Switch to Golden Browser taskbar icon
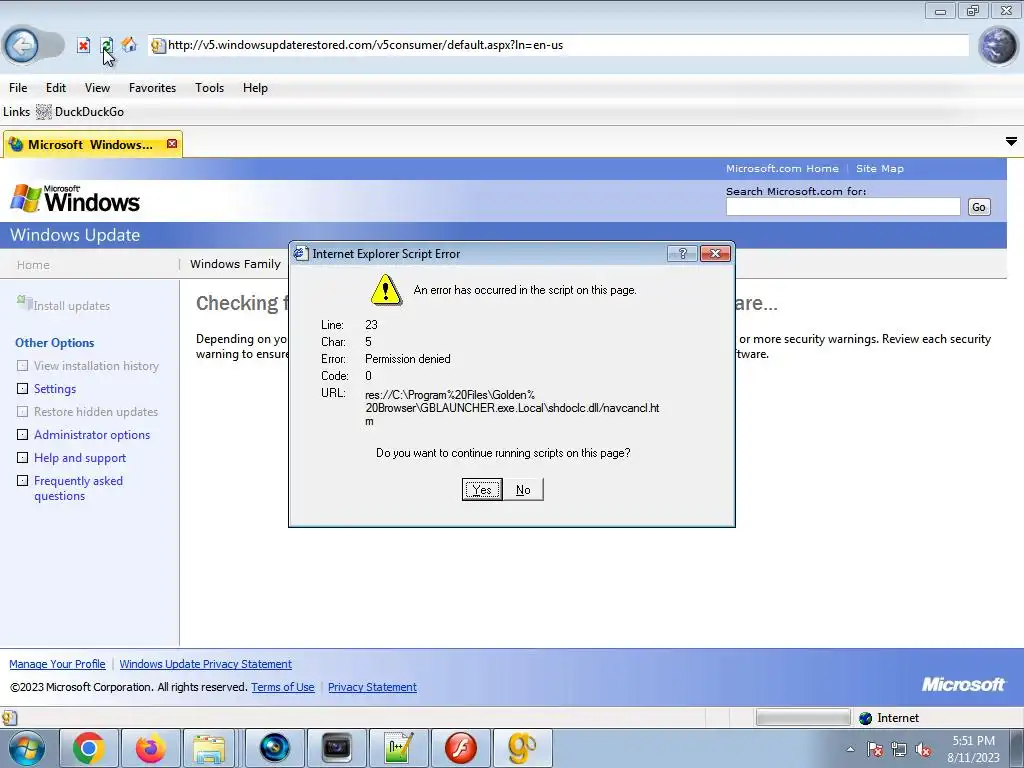Image resolution: width=1024 pixels, height=768 pixels. click(x=522, y=748)
